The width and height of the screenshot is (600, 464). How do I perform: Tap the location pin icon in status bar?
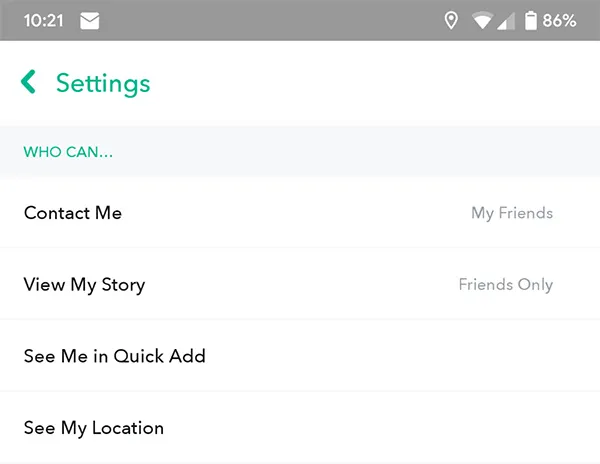tap(451, 21)
